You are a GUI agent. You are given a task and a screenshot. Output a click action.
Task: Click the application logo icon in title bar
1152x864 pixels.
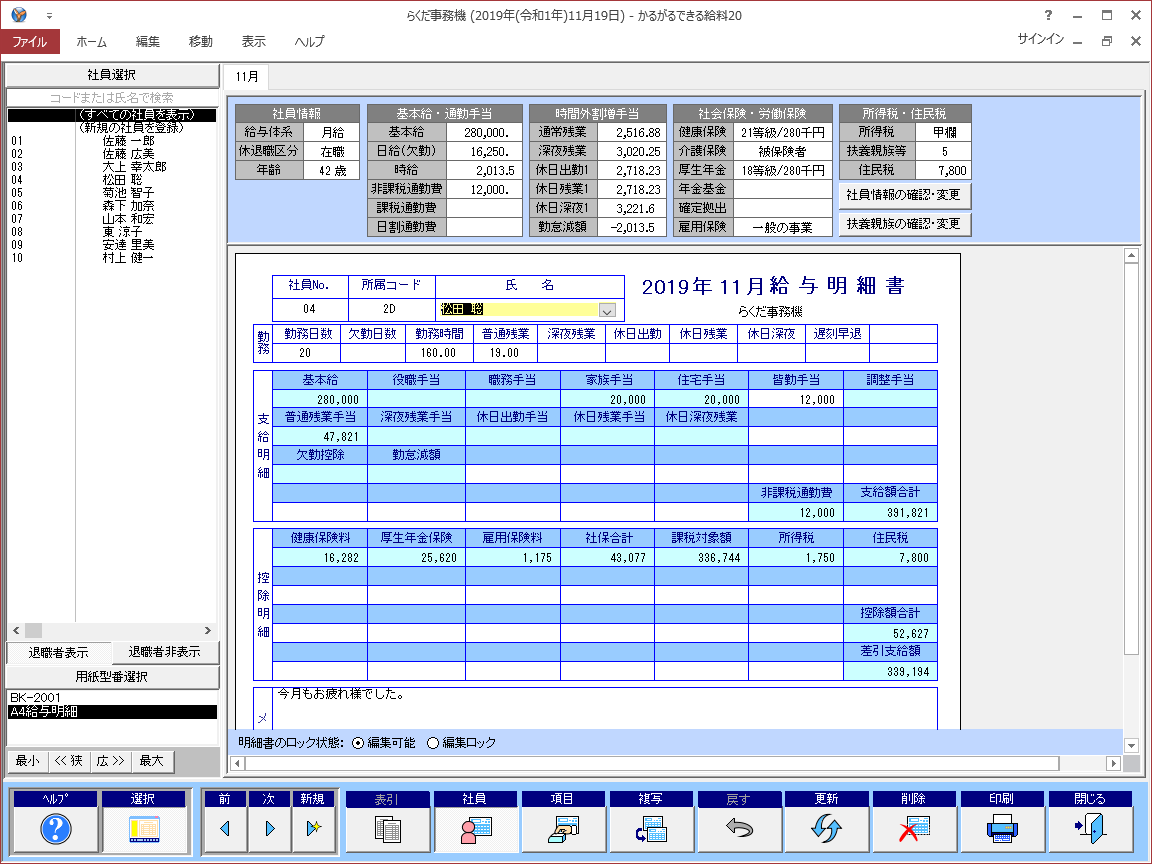(18, 15)
